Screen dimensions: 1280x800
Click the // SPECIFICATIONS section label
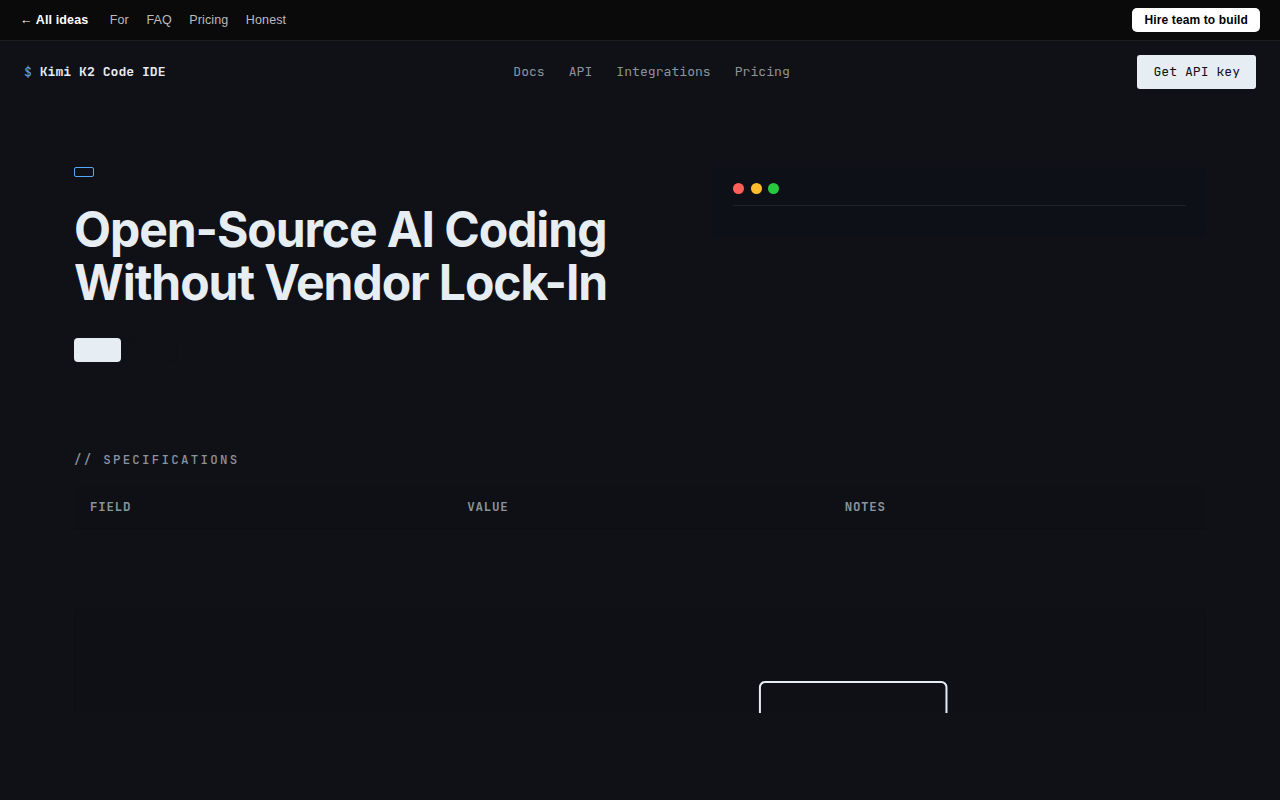156,460
